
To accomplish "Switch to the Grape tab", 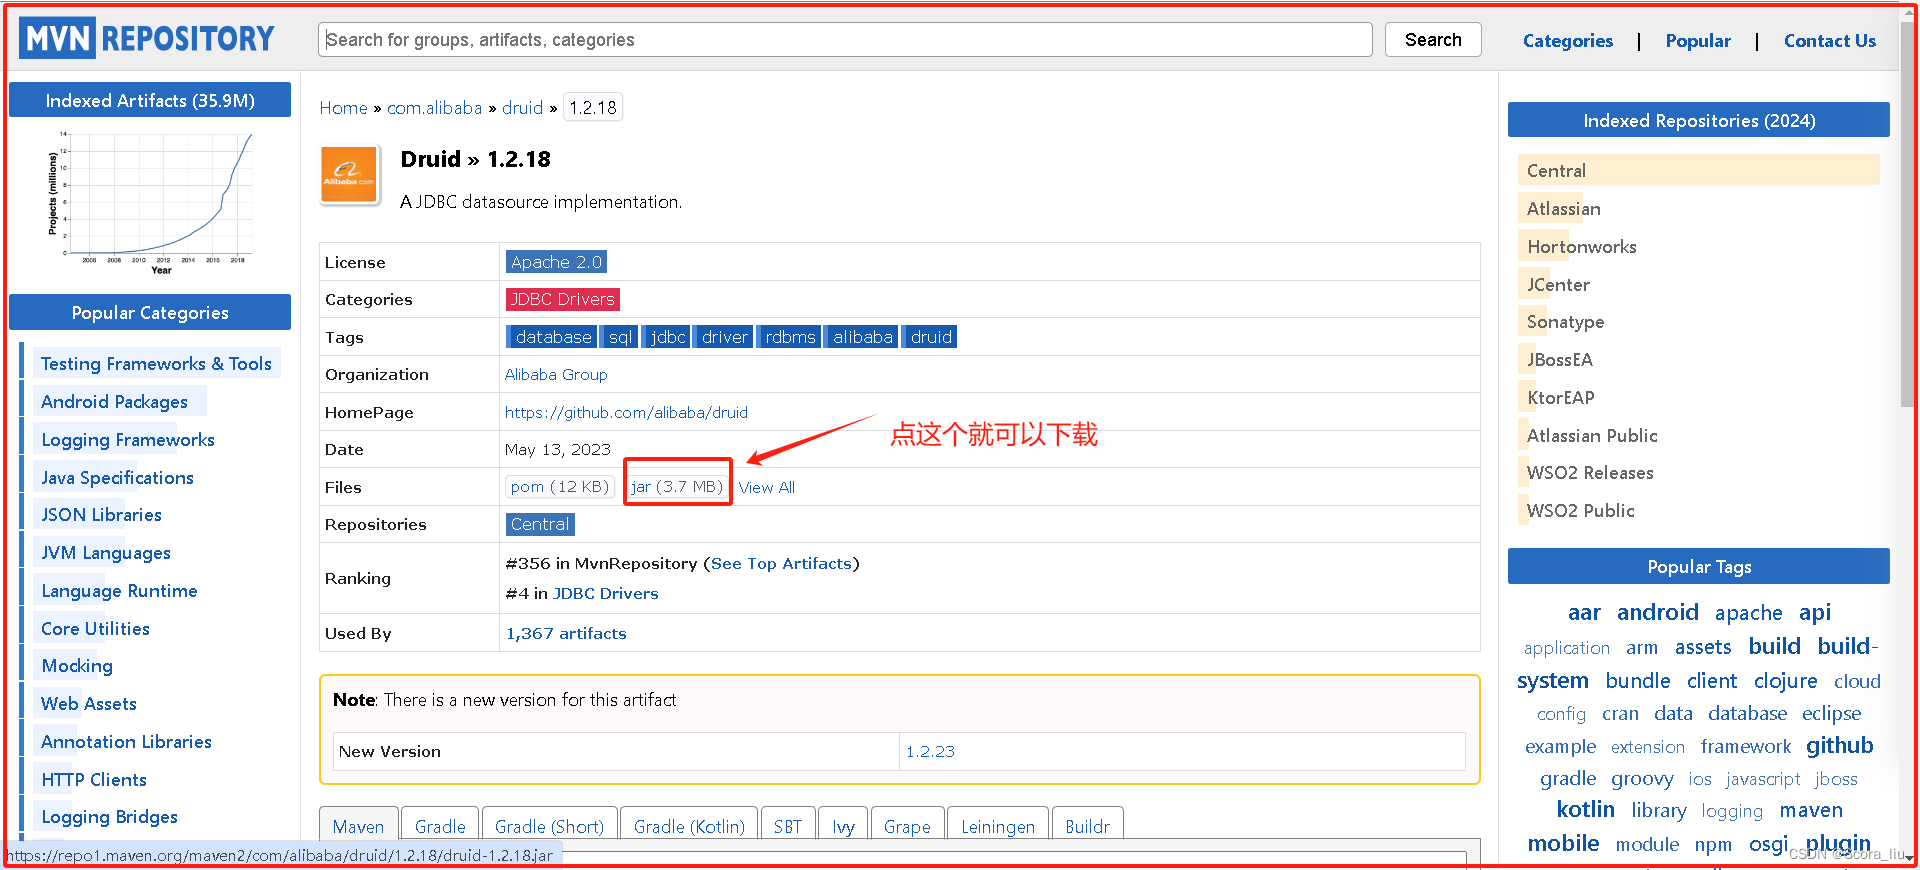I will point(907,826).
